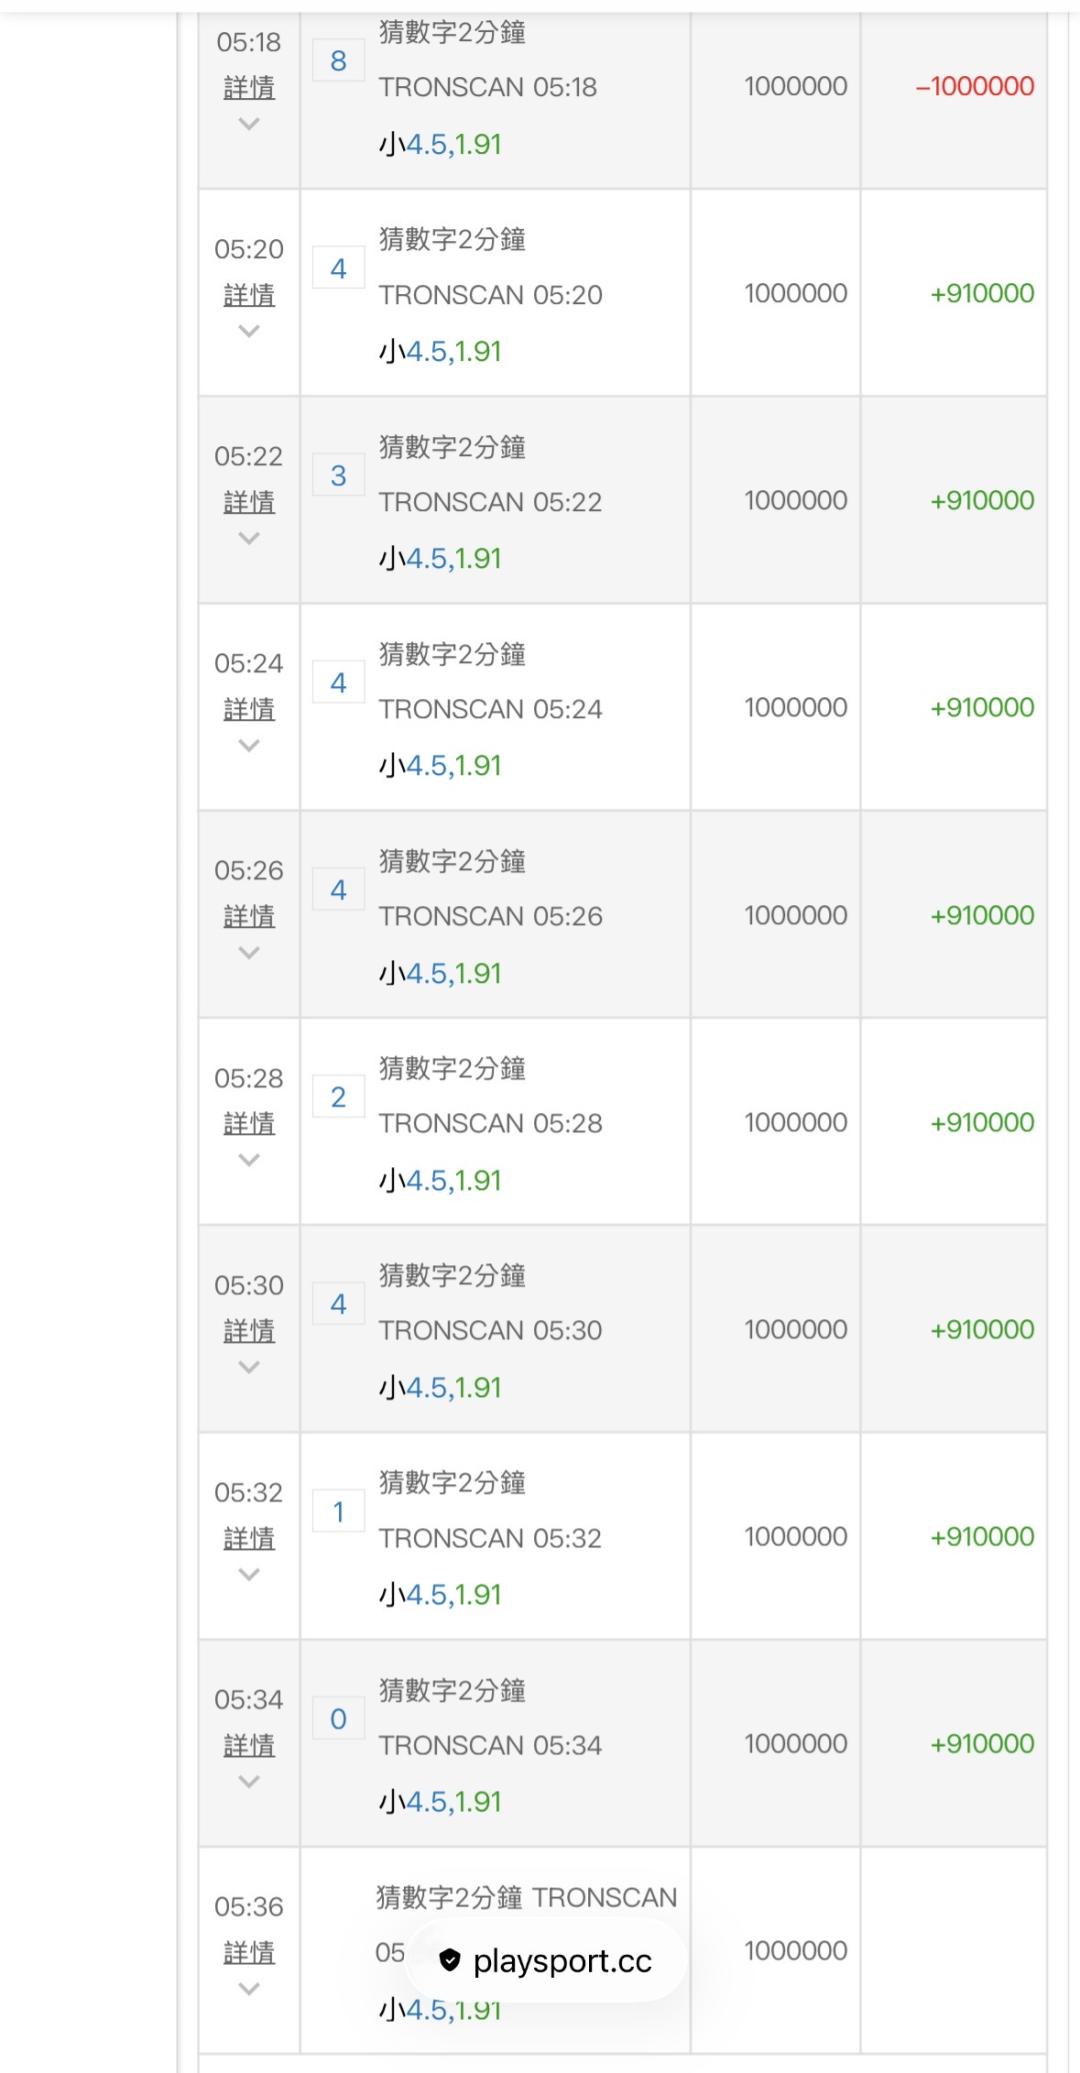Click result number 3 box at 05:22
Image resolution: width=1080 pixels, height=2073 pixels.
pyautogui.click(x=338, y=475)
